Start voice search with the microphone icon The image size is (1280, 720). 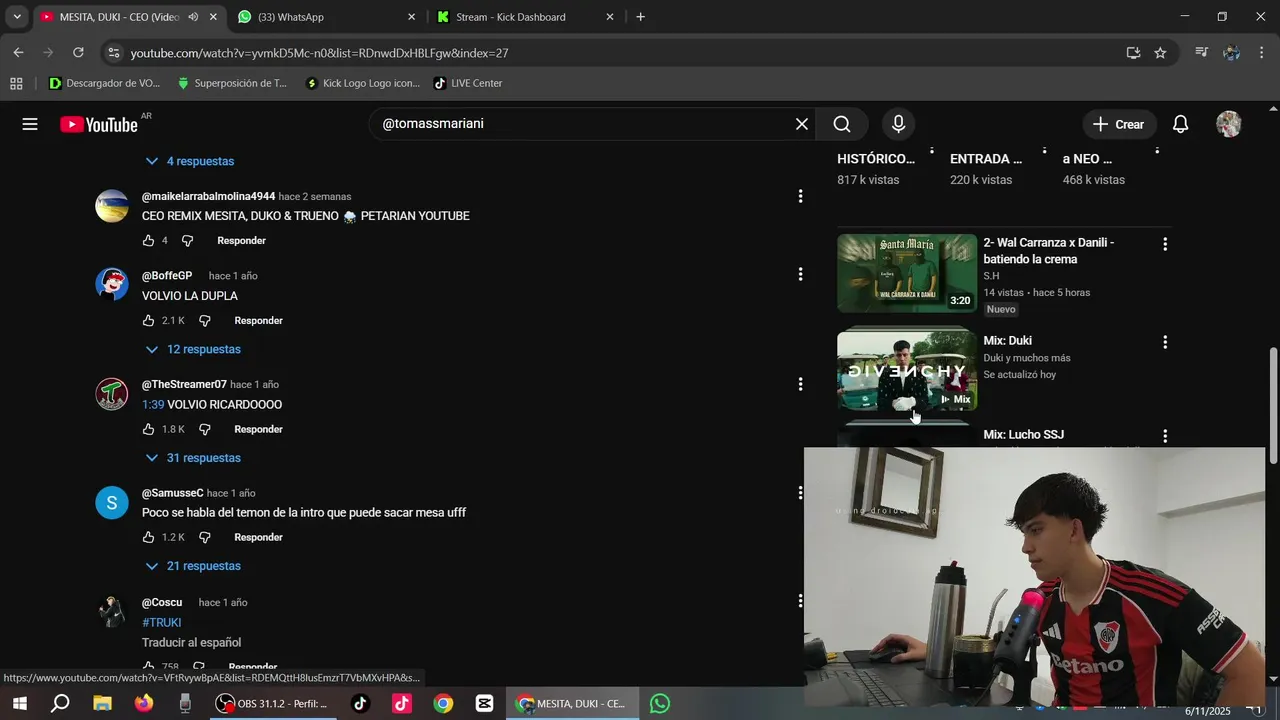click(x=898, y=124)
